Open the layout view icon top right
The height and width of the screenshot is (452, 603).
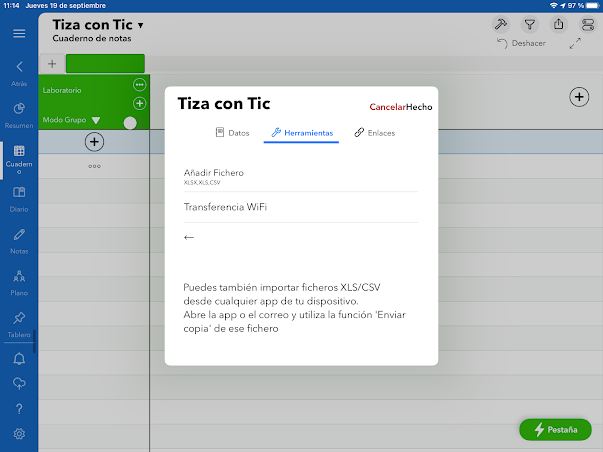pyautogui.click(x=588, y=25)
